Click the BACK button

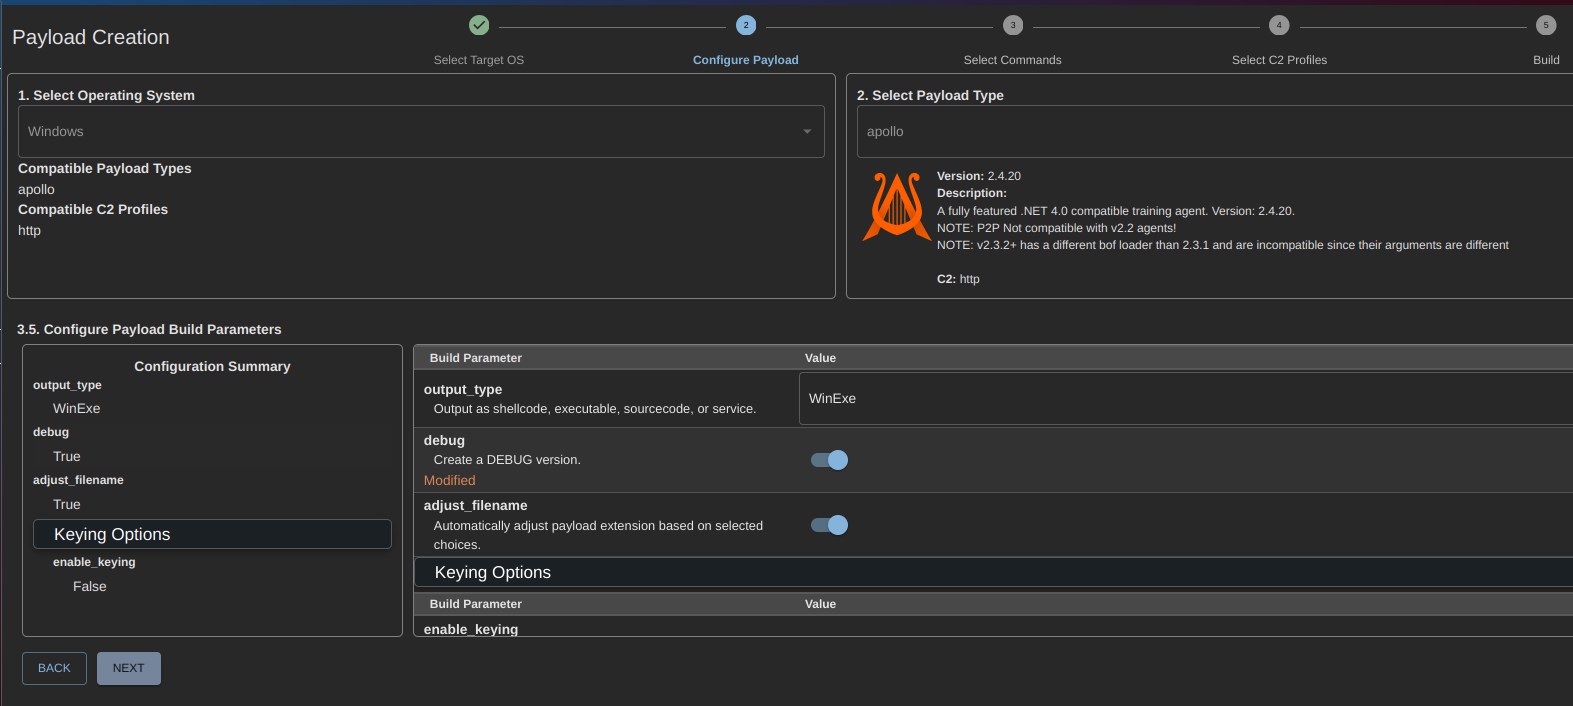click(54, 668)
